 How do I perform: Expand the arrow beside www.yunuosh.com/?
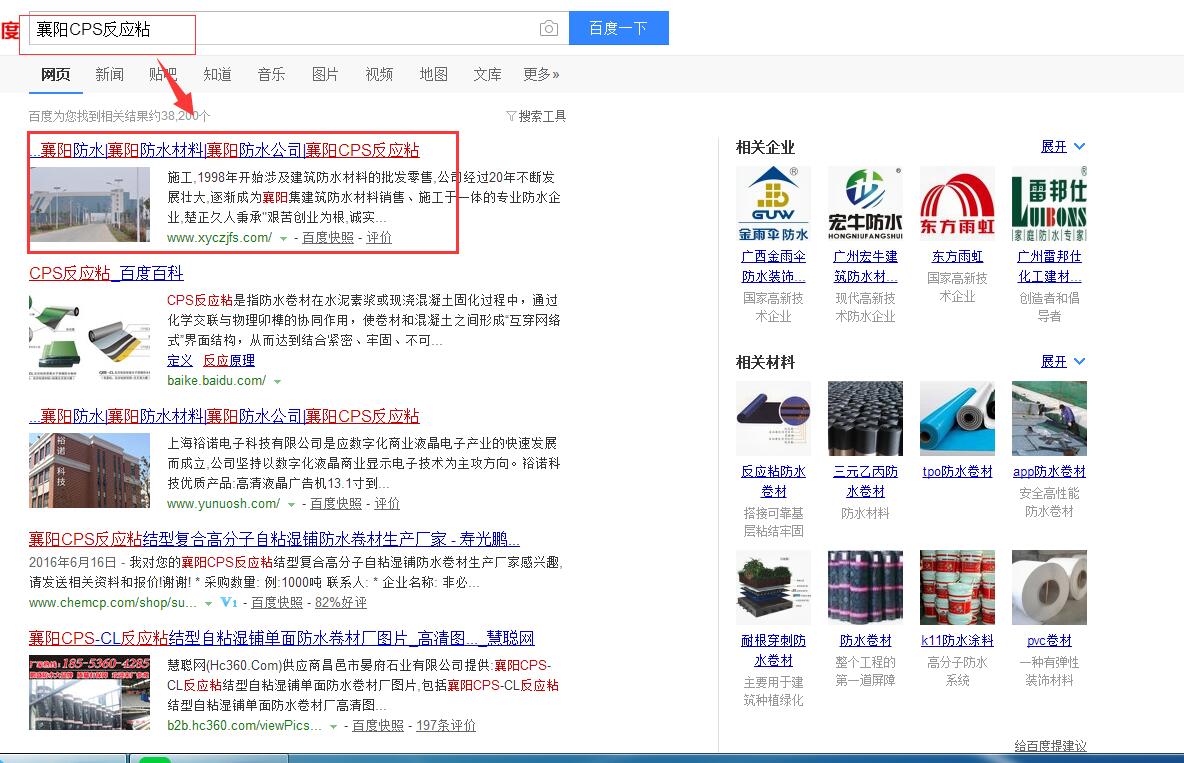point(291,505)
